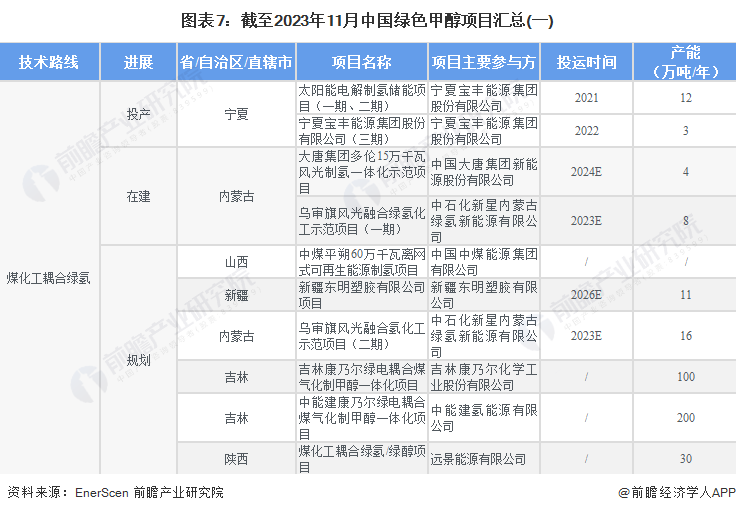Click the capacity value 16

coord(686,336)
